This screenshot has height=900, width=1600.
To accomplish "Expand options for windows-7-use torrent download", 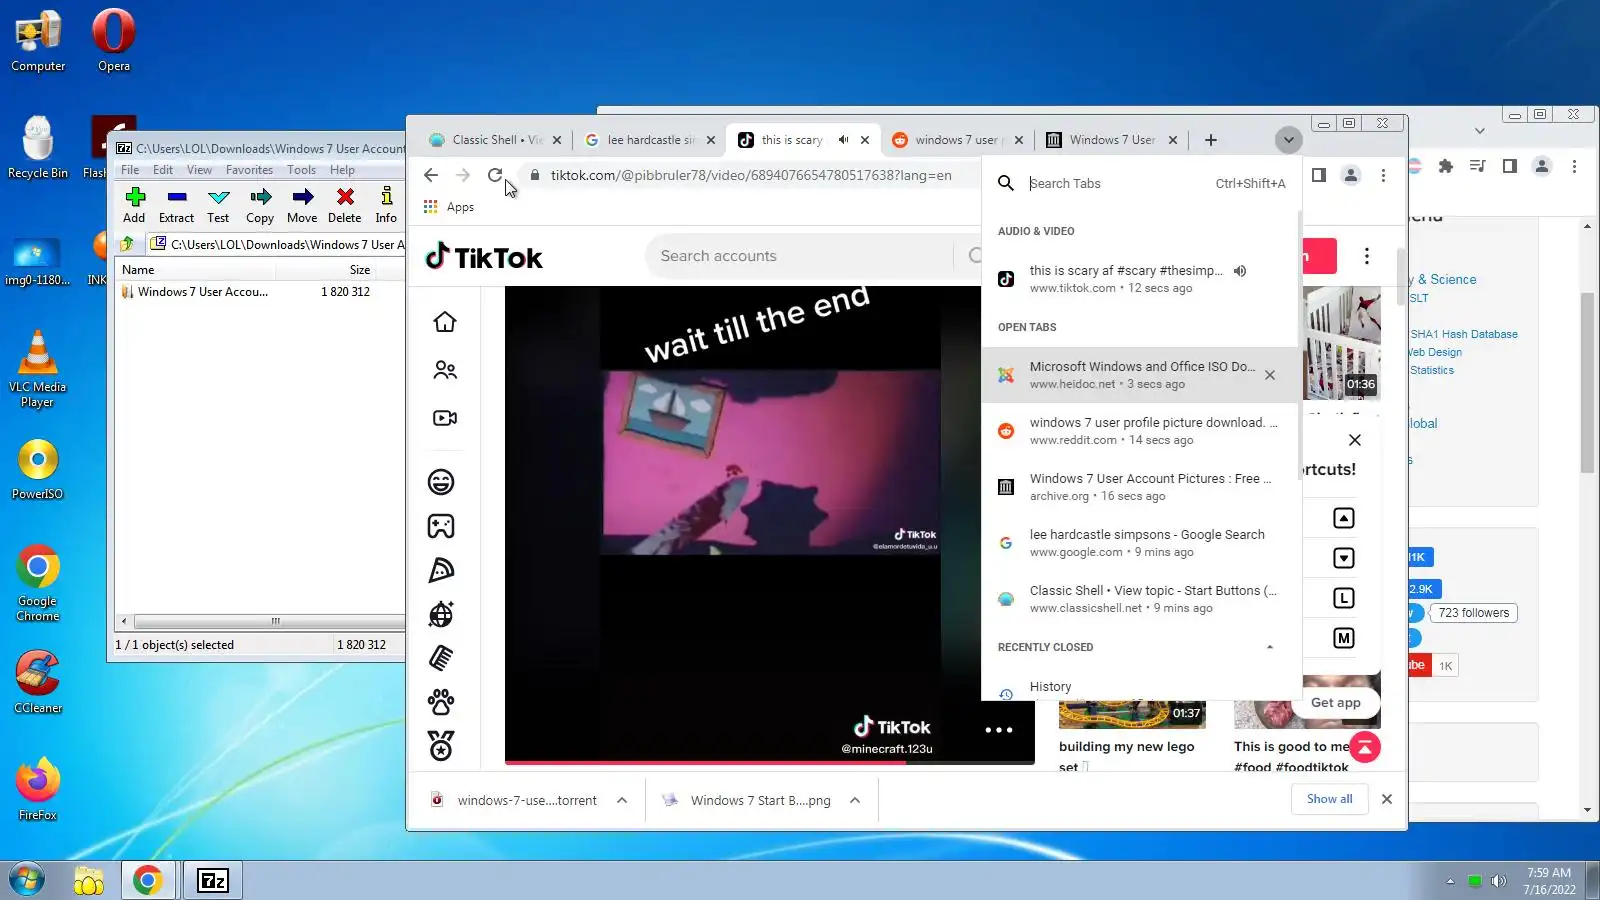I will 622,800.
